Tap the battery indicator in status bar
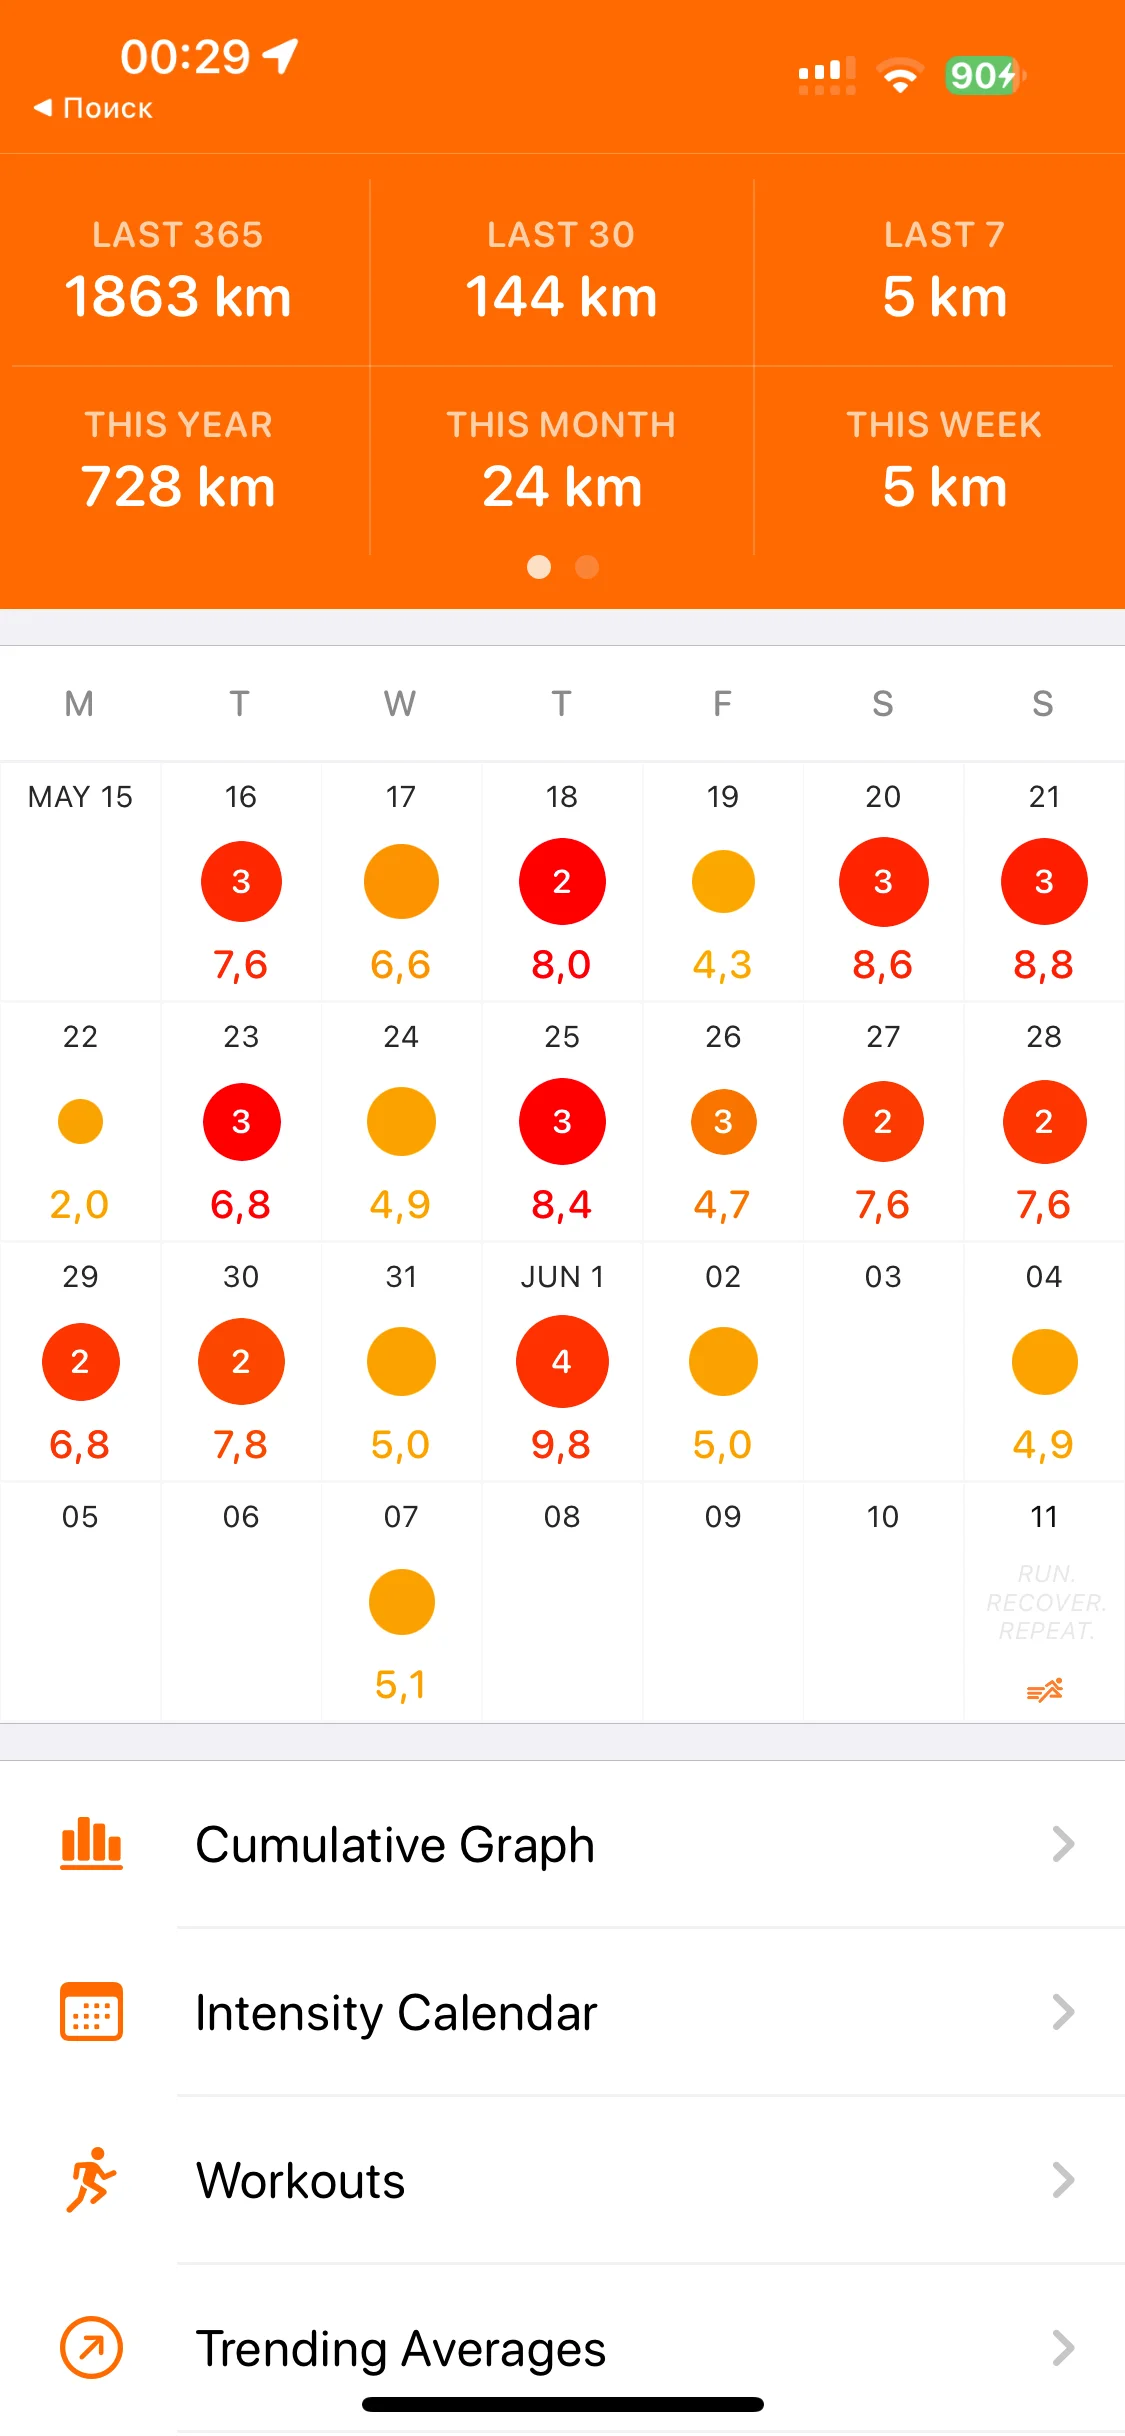 [x=984, y=76]
